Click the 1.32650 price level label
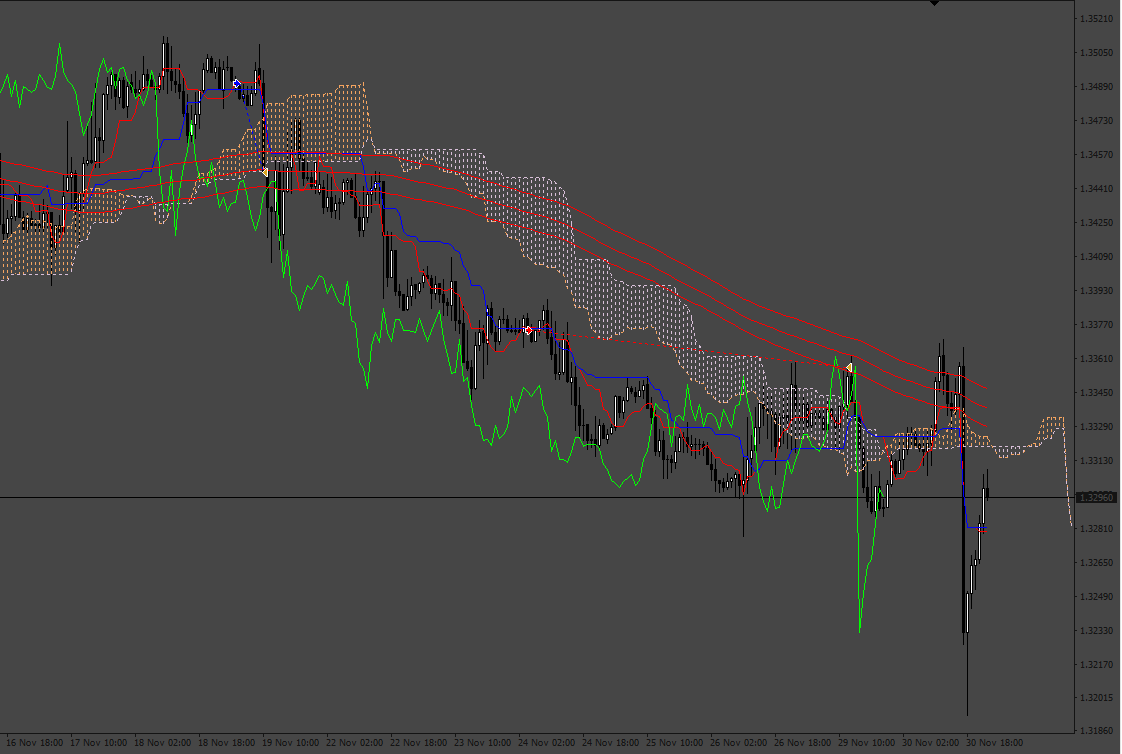Image resolution: width=1122 pixels, height=754 pixels. click(x=1096, y=562)
